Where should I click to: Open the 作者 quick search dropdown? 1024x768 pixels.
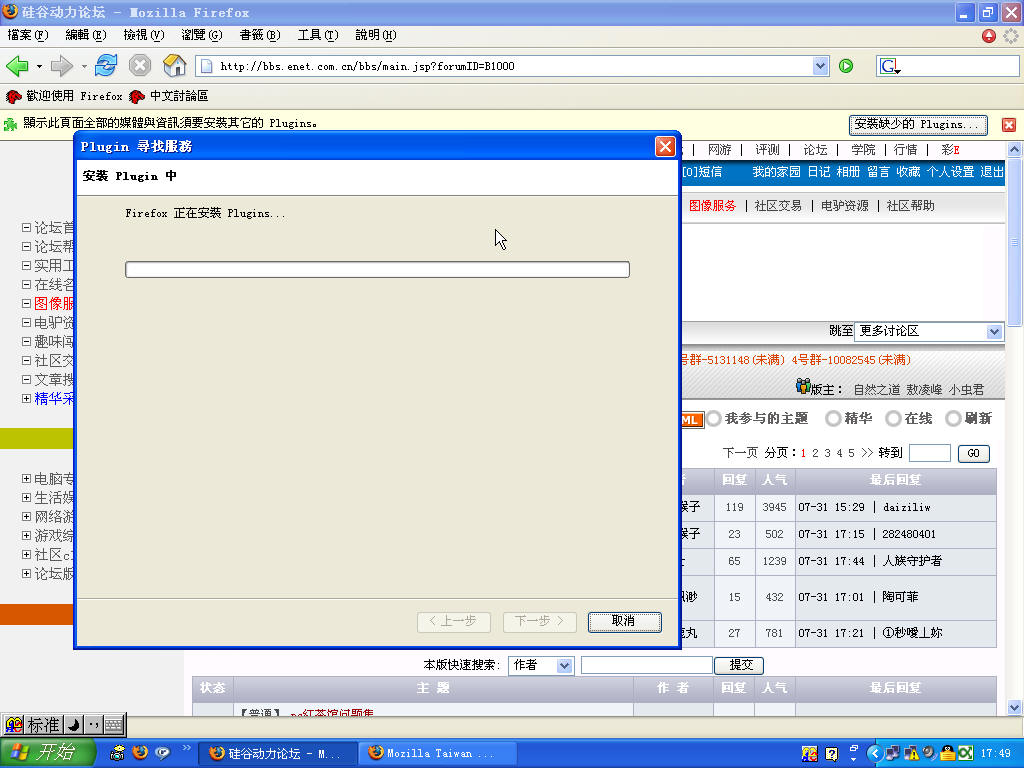pyautogui.click(x=541, y=665)
